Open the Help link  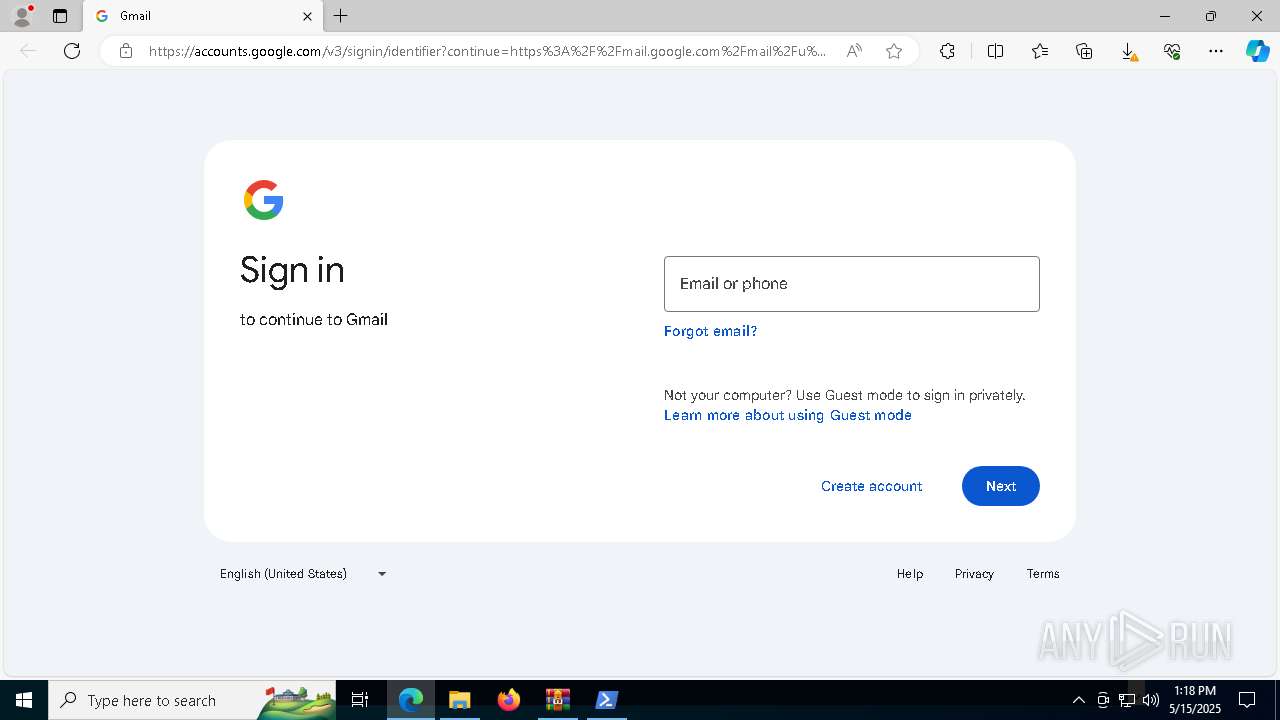[910, 574]
